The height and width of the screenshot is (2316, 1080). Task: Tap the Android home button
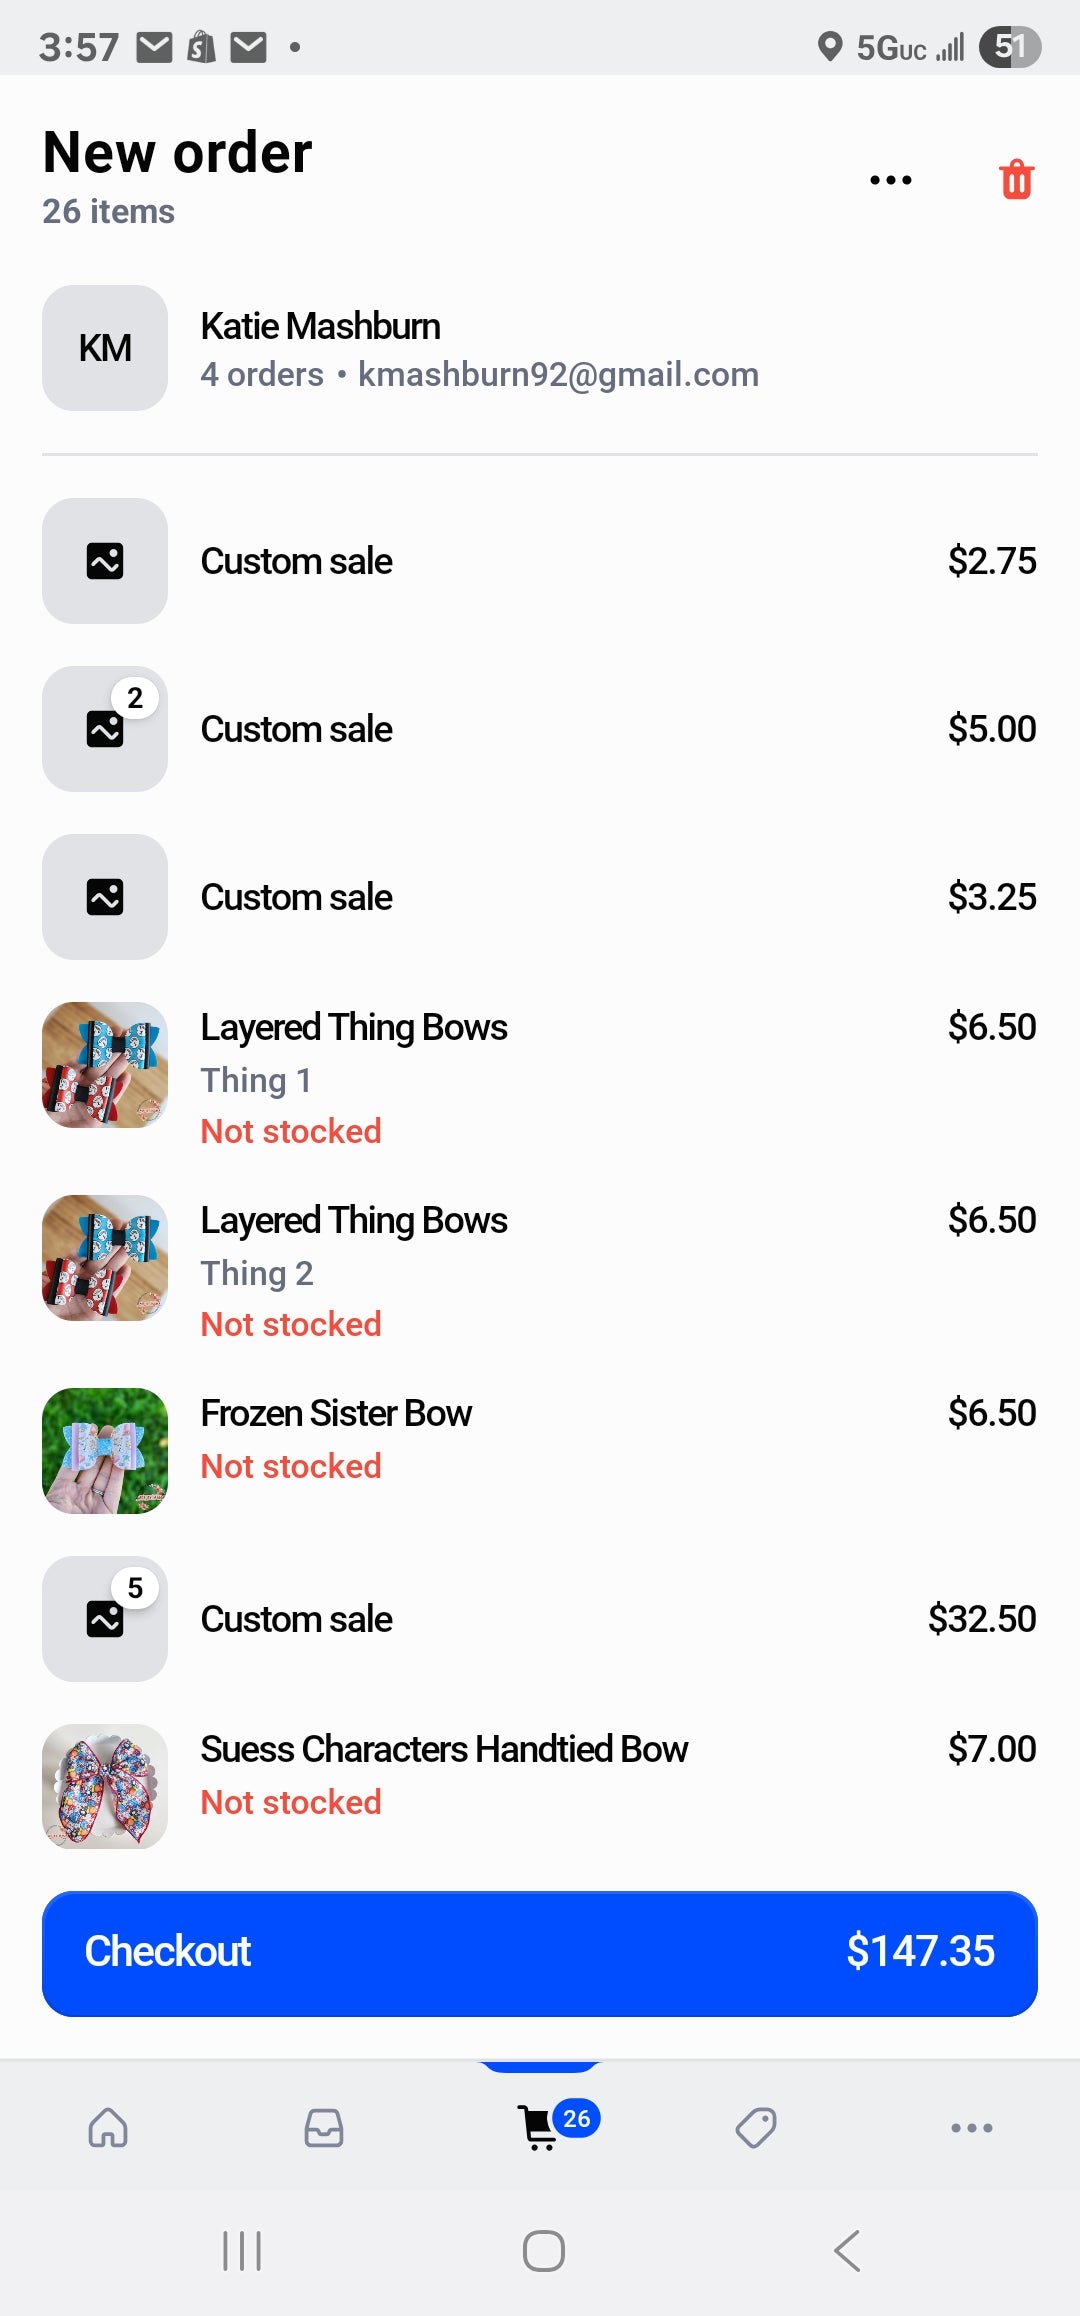click(x=544, y=2251)
